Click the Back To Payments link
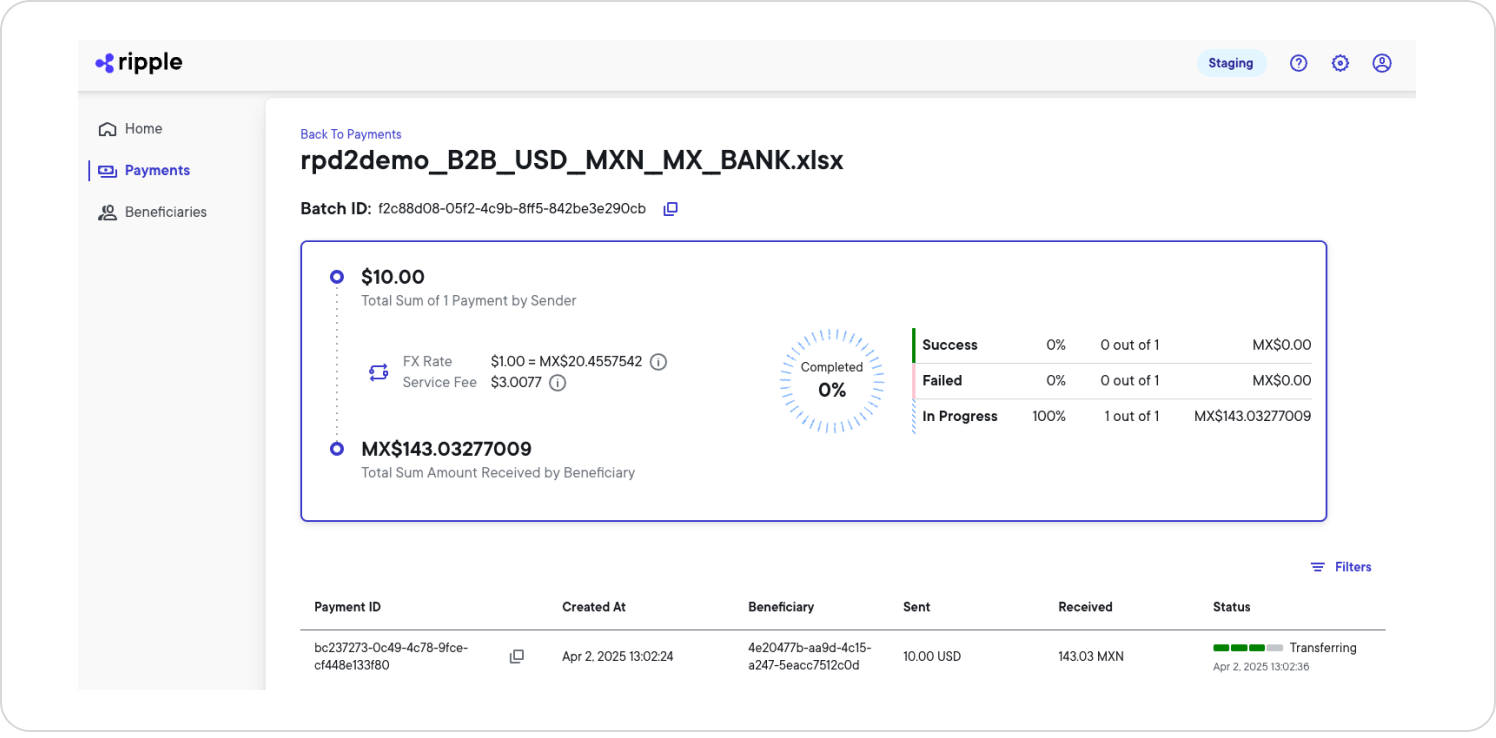1496x738 pixels. [350, 133]
